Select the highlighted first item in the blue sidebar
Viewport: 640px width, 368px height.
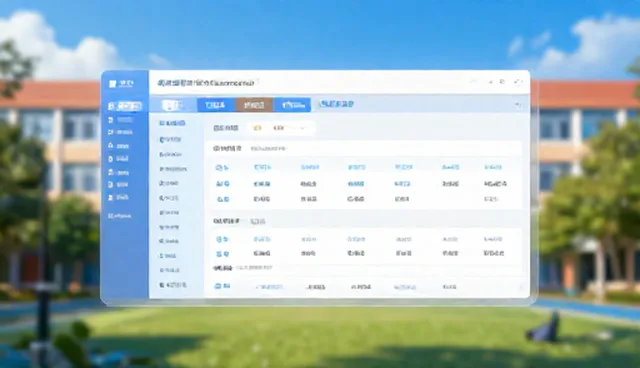pos(125,106)
